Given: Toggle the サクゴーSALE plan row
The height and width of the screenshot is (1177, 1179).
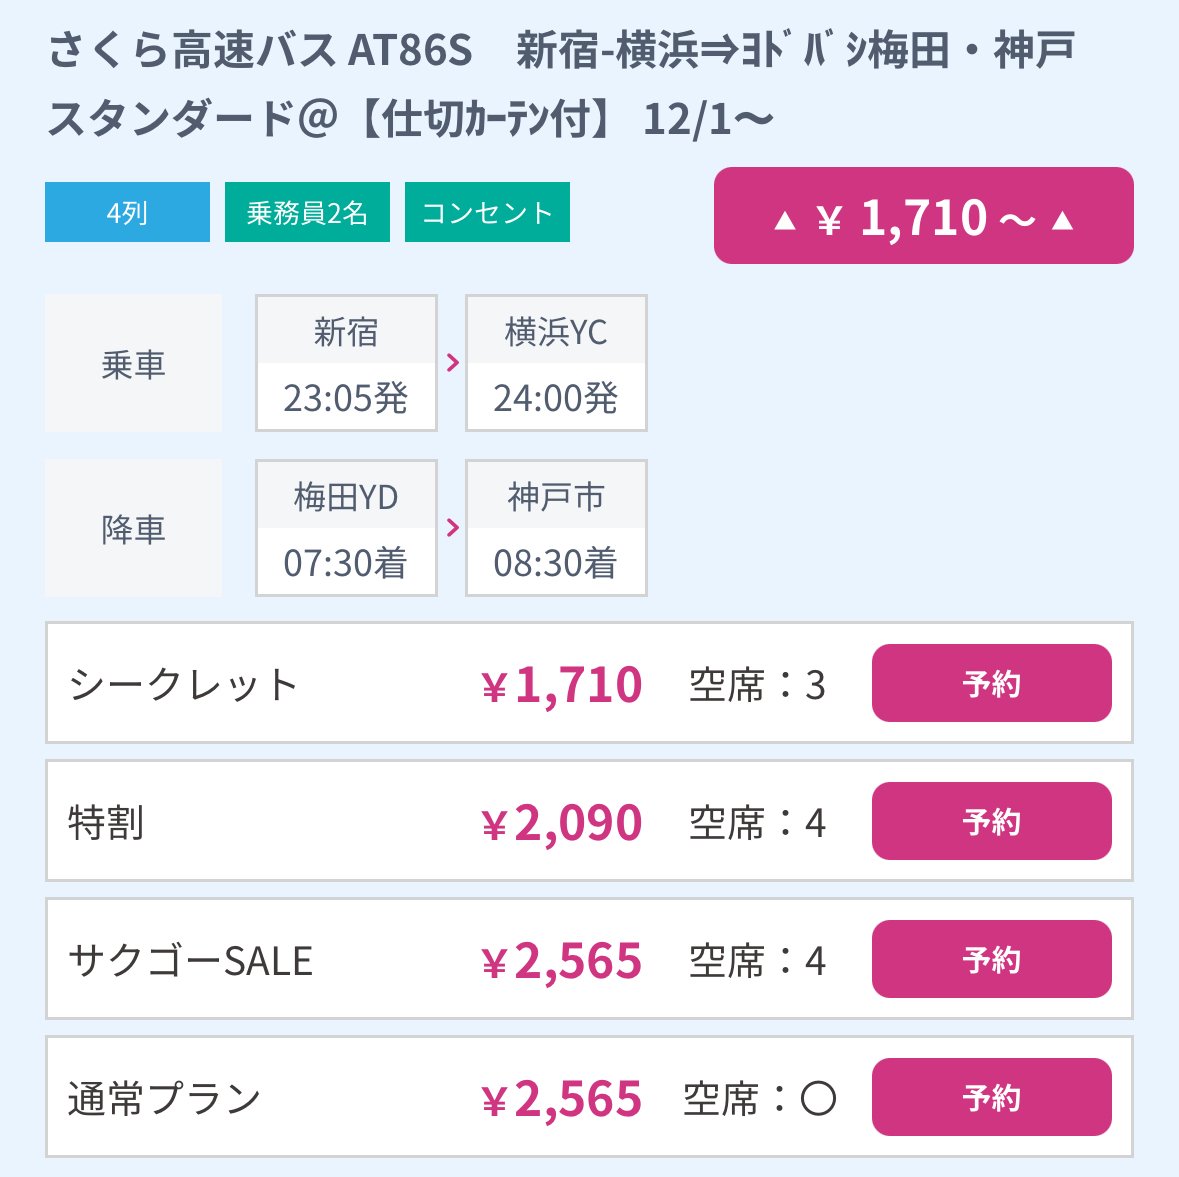Looking at the screenshot, I should (190, 959).
